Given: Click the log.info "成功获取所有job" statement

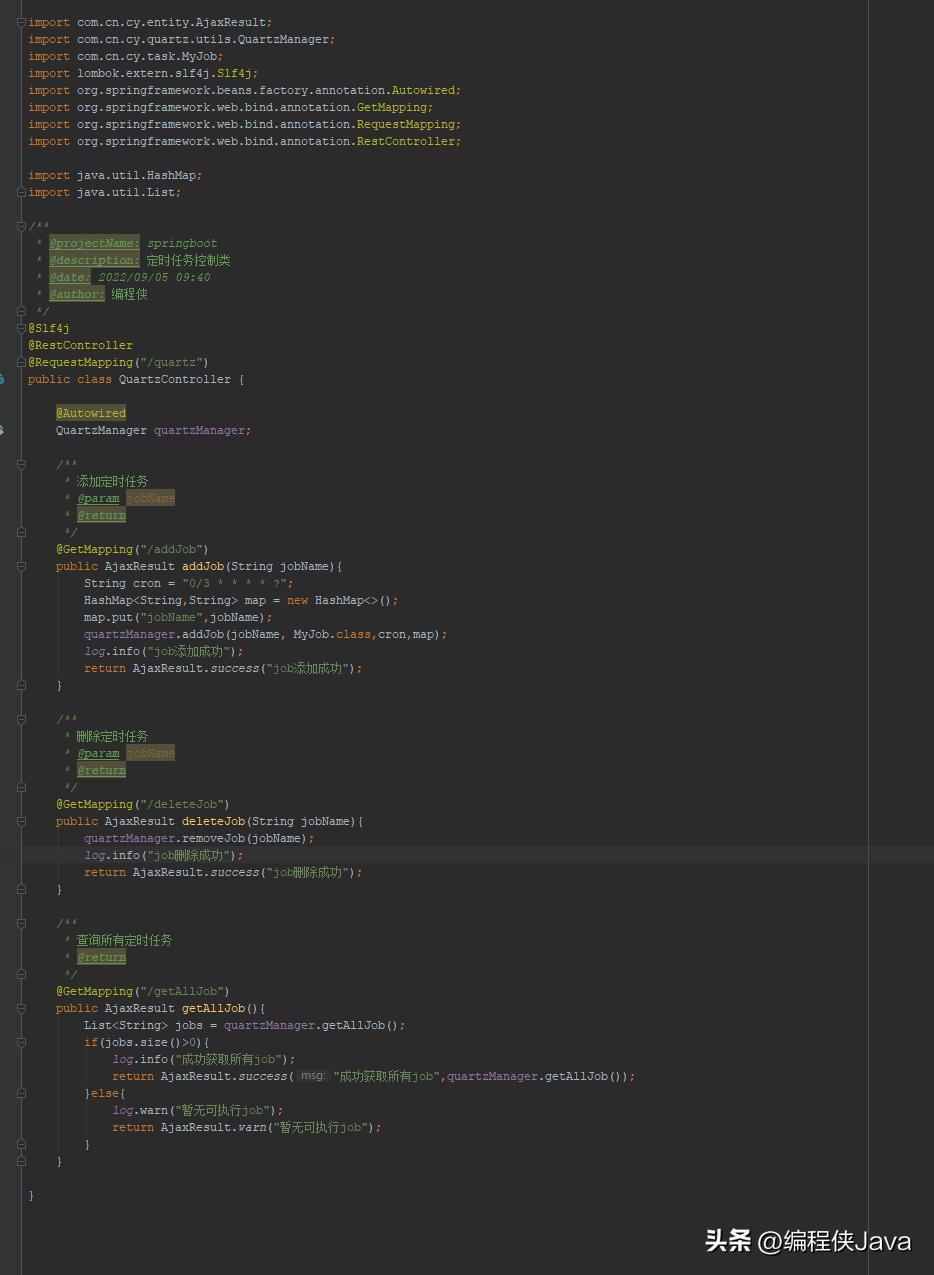Looking at the screenshot, I should [204, 1059].
